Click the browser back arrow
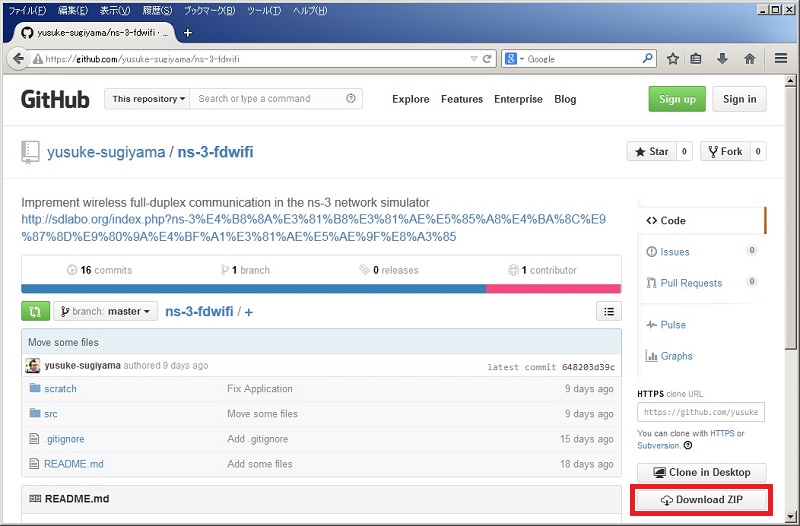 pos(17,59)
